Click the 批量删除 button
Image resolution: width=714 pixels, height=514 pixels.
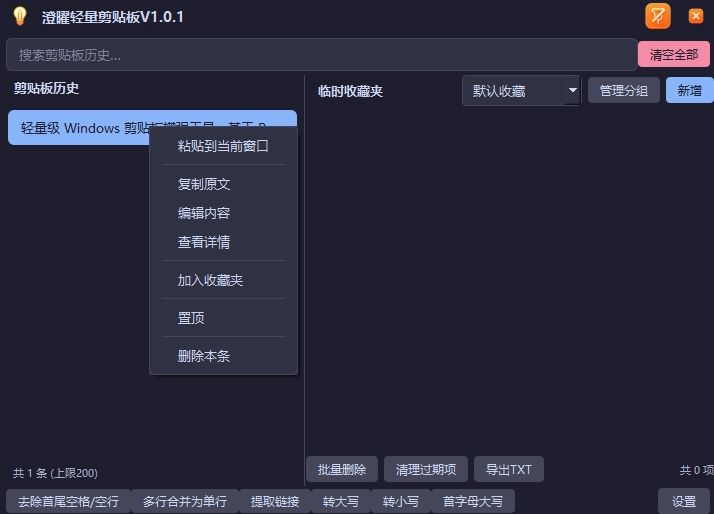(342, 469)
